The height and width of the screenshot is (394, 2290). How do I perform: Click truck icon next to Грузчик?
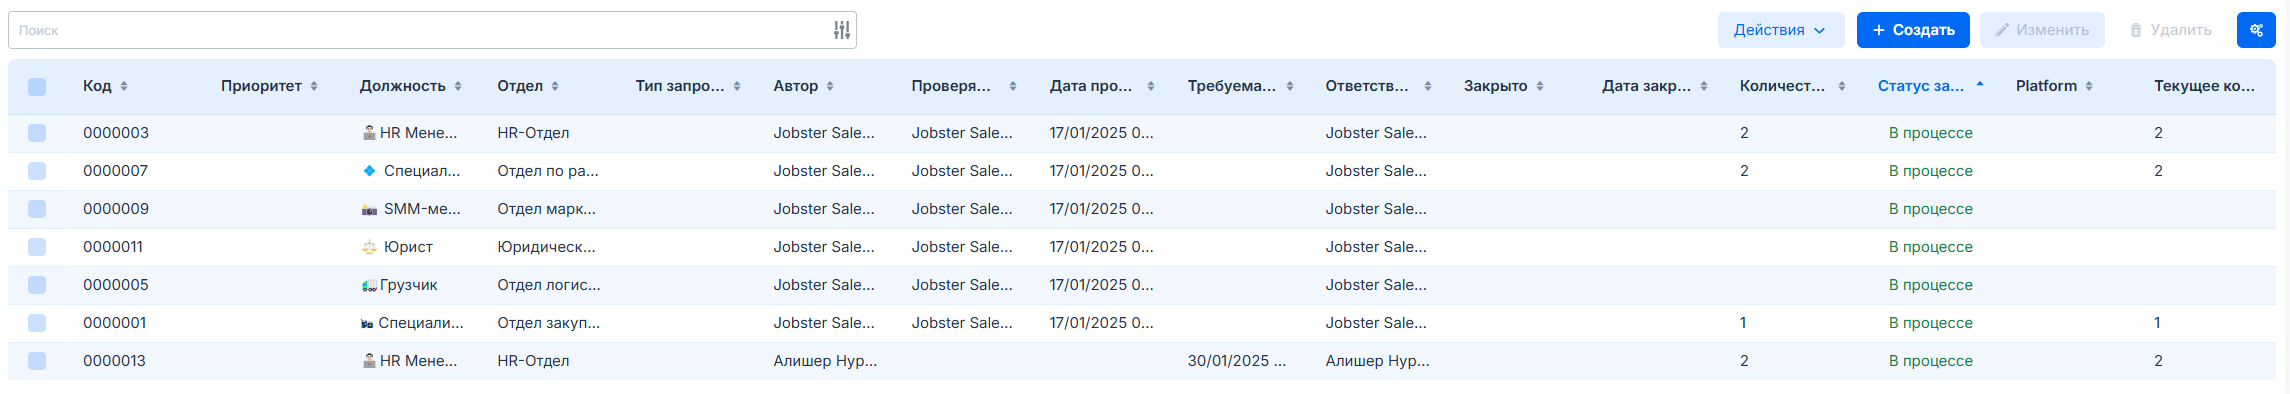coord(369,285)
